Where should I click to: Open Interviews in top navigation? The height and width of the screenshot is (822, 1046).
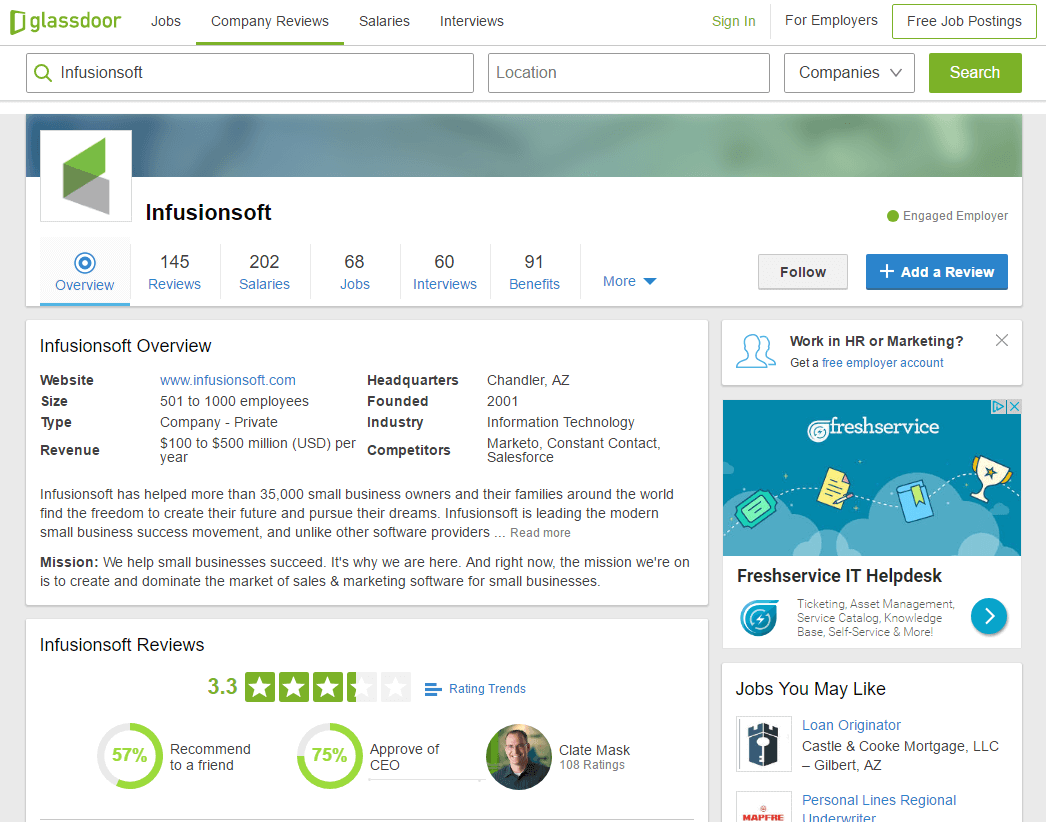tap(472, 21)
